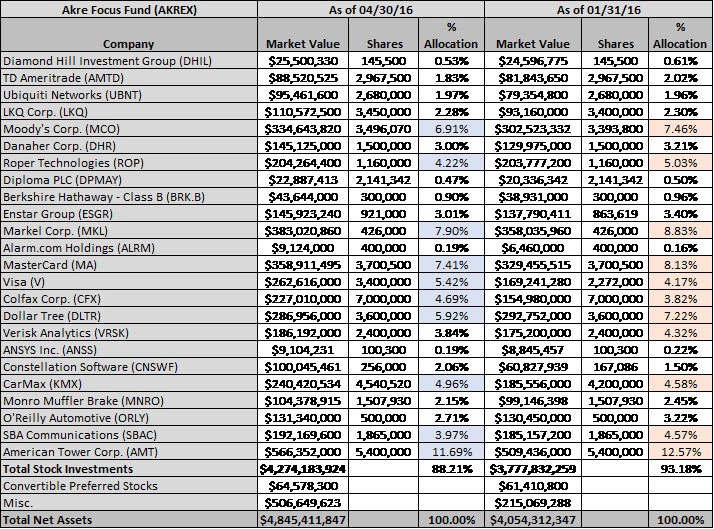Select the 93.18% allocation total
This screenshot has height=529, width=714.
[680, 469]
